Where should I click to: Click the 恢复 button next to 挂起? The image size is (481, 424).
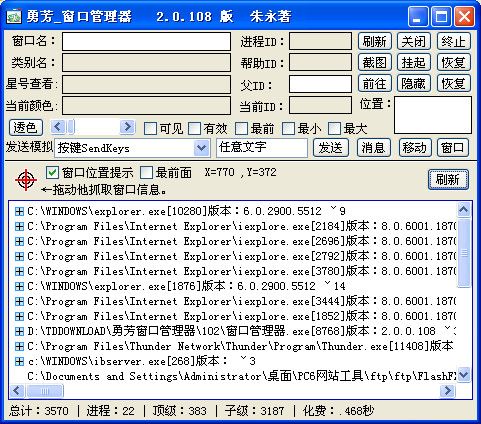coord(453,62)
